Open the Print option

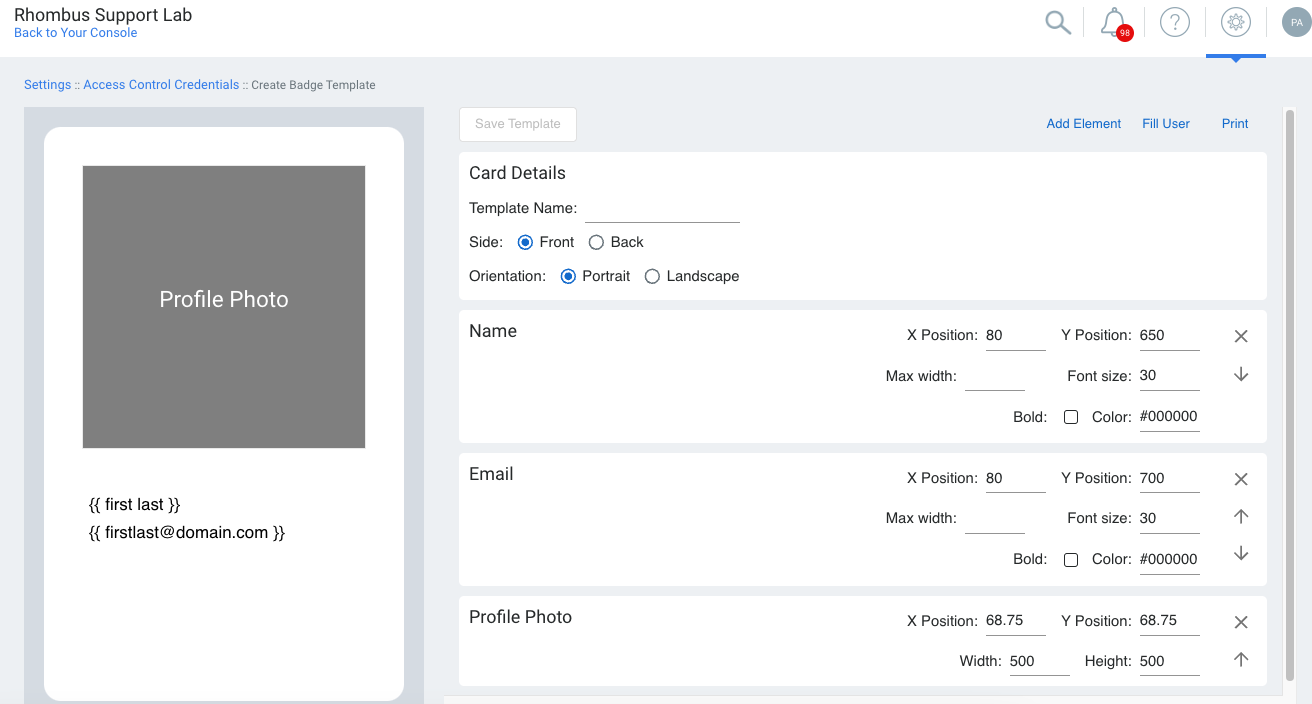(x=1234, y=123)
